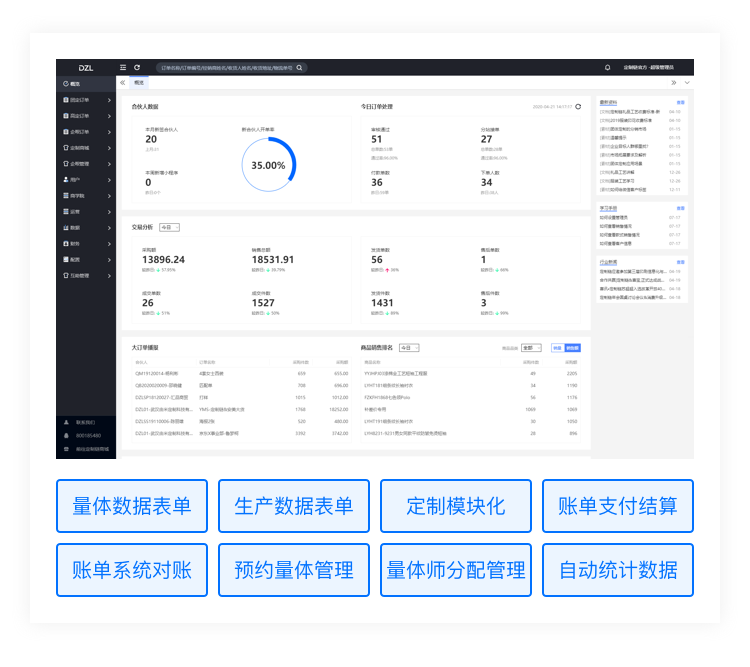Click the 账单支付结算 button
Screen dimensions: 750x667
click(x=618, y=506)
